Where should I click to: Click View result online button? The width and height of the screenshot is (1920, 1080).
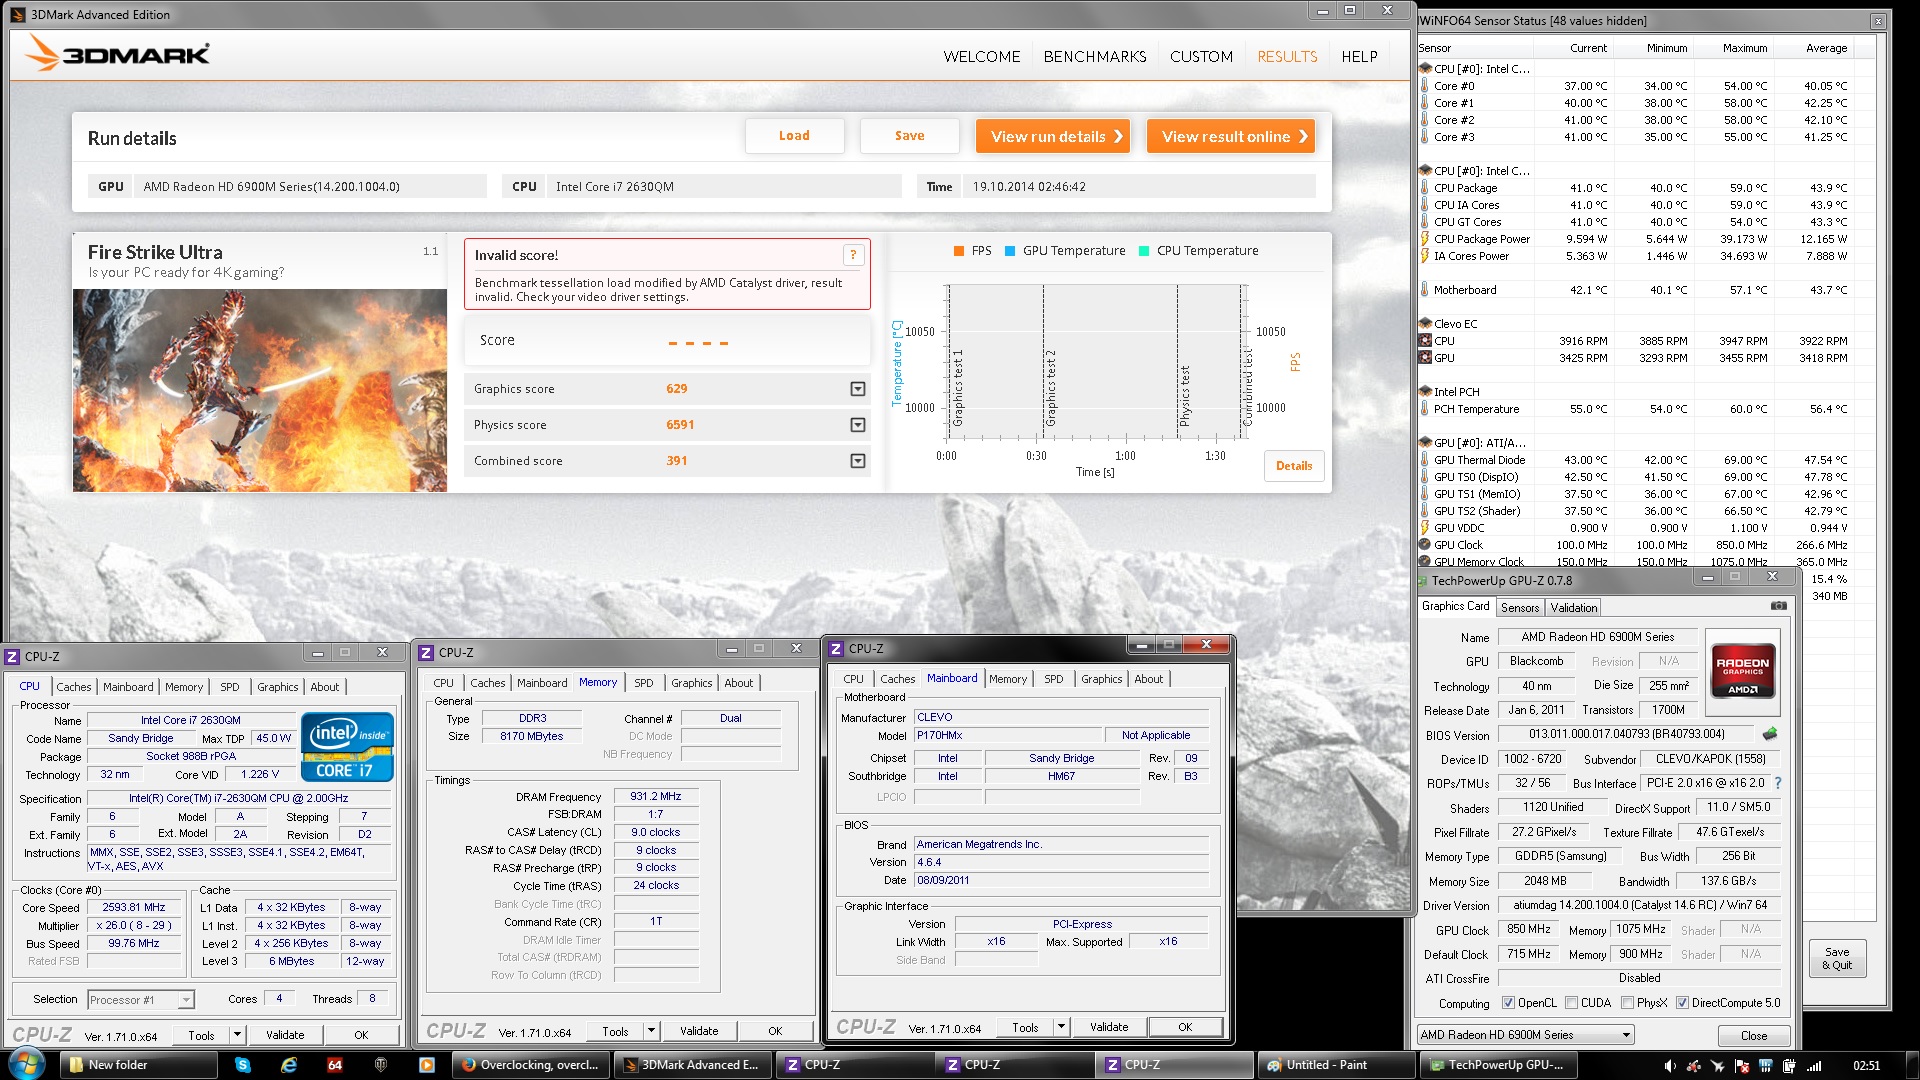tap(1230, 136)
